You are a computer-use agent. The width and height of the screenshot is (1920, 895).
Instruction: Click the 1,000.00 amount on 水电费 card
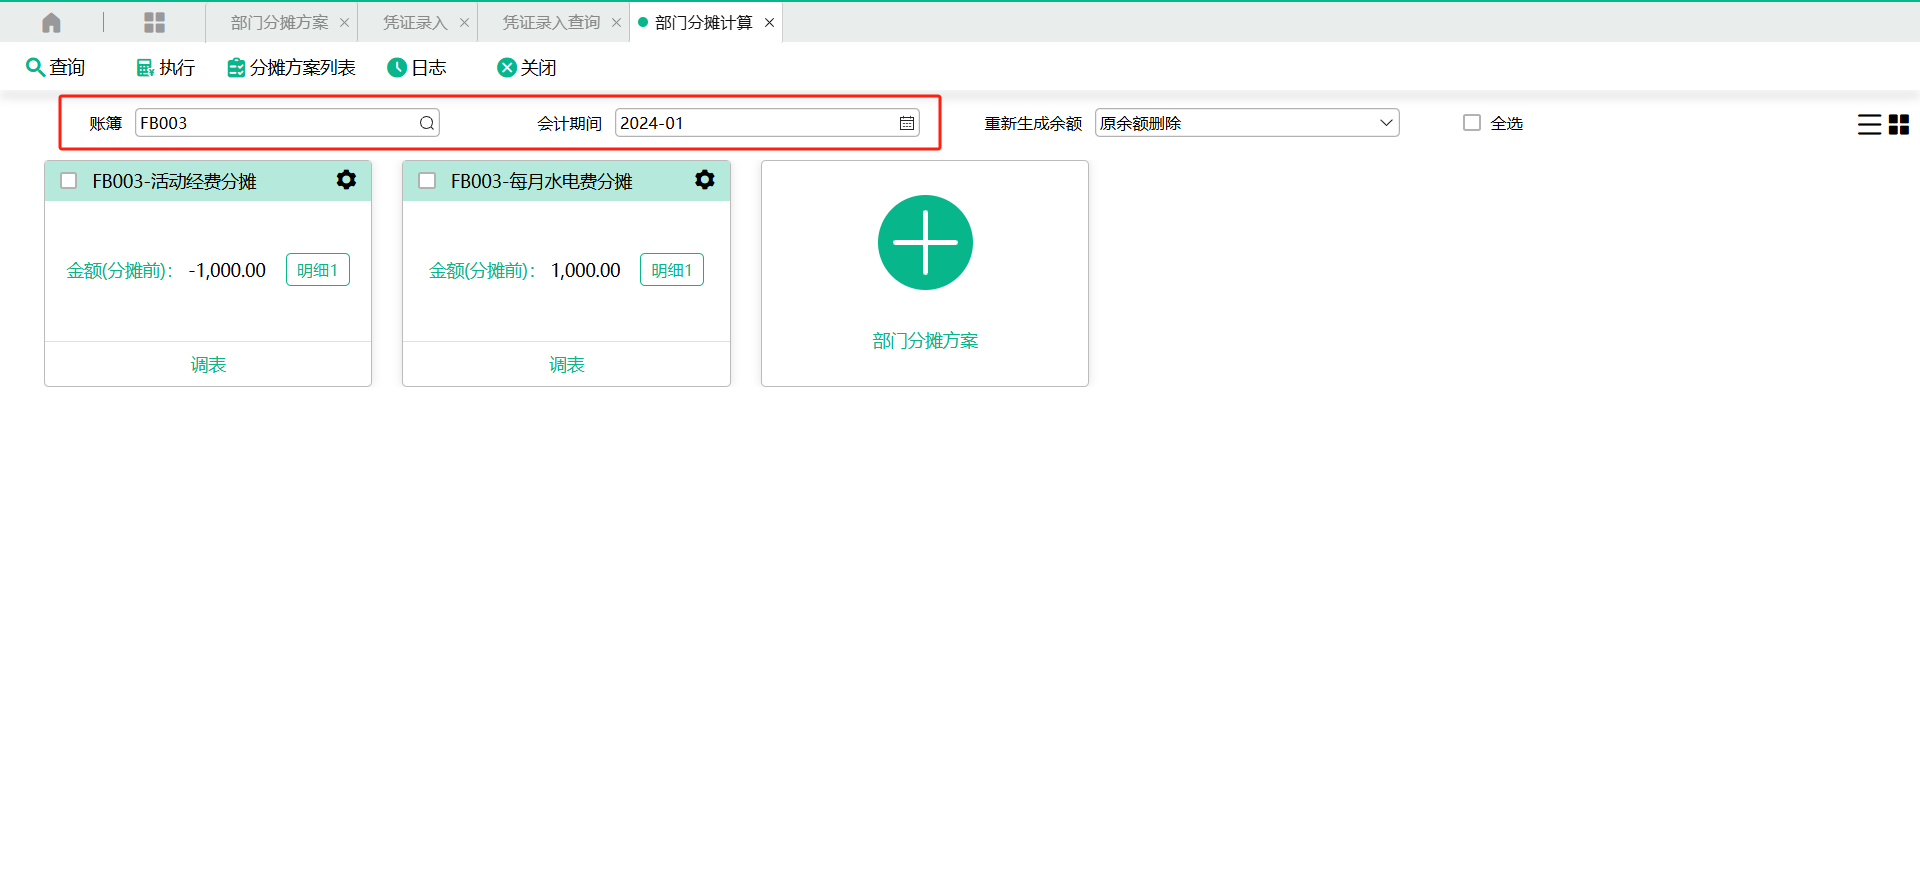coord(586,270)
